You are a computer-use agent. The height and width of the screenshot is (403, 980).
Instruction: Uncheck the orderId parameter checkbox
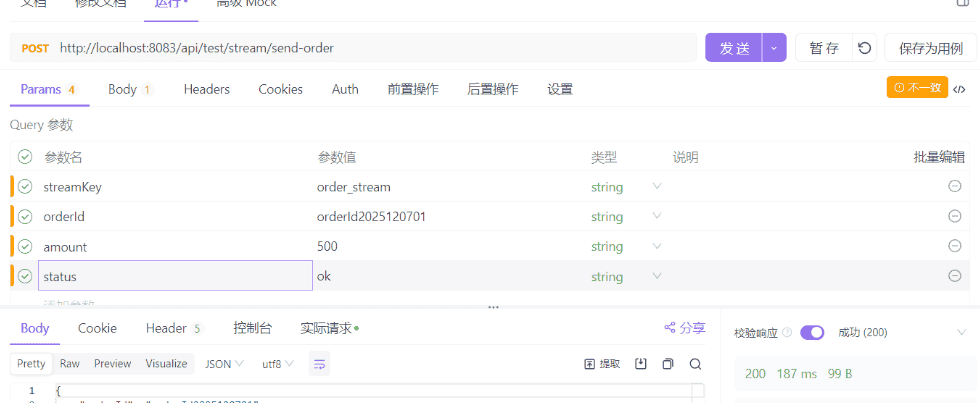(25, 216)
